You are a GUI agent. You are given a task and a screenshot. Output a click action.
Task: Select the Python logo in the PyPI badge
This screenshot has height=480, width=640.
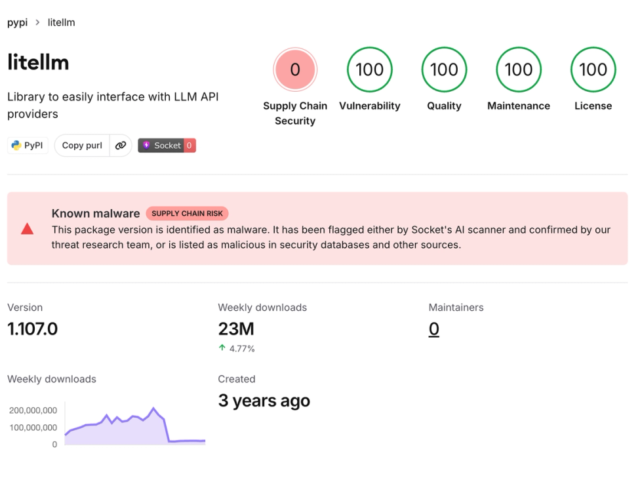[x=16, y=145]
